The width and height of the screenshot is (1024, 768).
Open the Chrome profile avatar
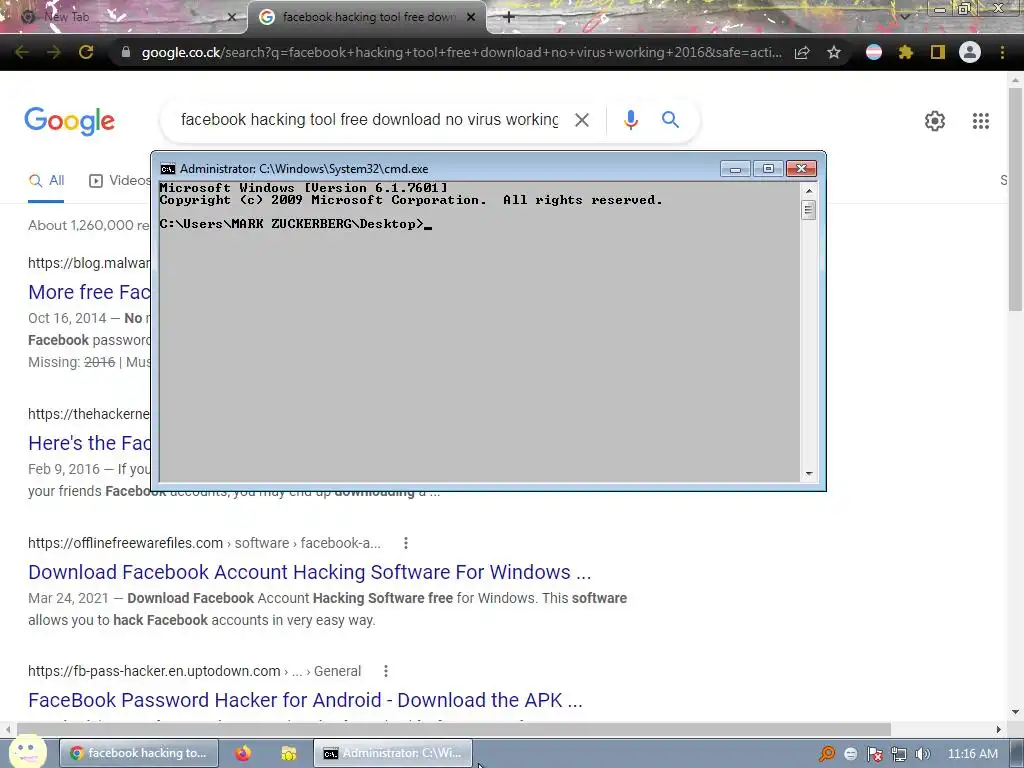tap(970, 52)
